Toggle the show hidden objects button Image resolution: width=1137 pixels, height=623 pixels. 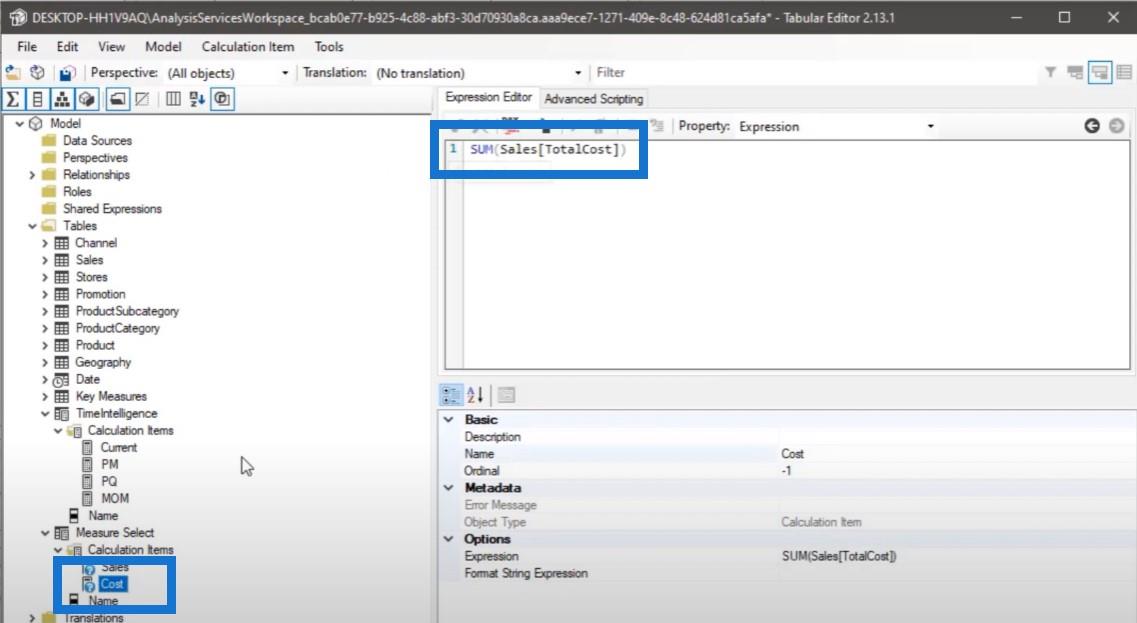[142, 99]
